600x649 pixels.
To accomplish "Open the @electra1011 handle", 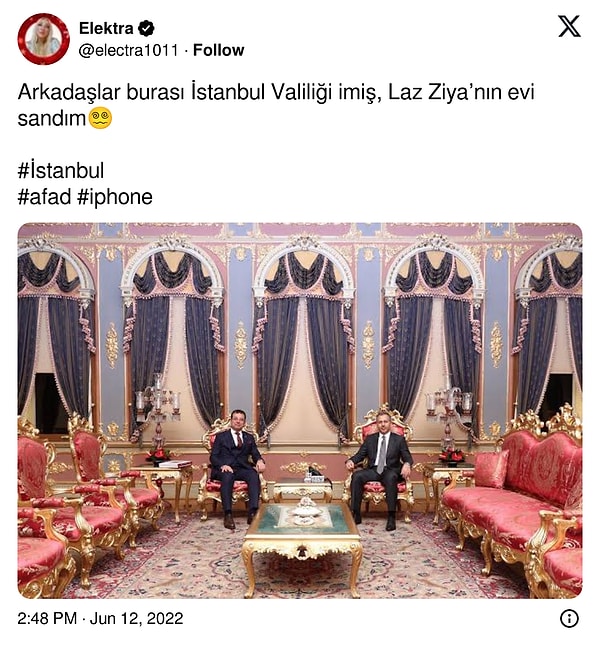I will pos(128,50).
